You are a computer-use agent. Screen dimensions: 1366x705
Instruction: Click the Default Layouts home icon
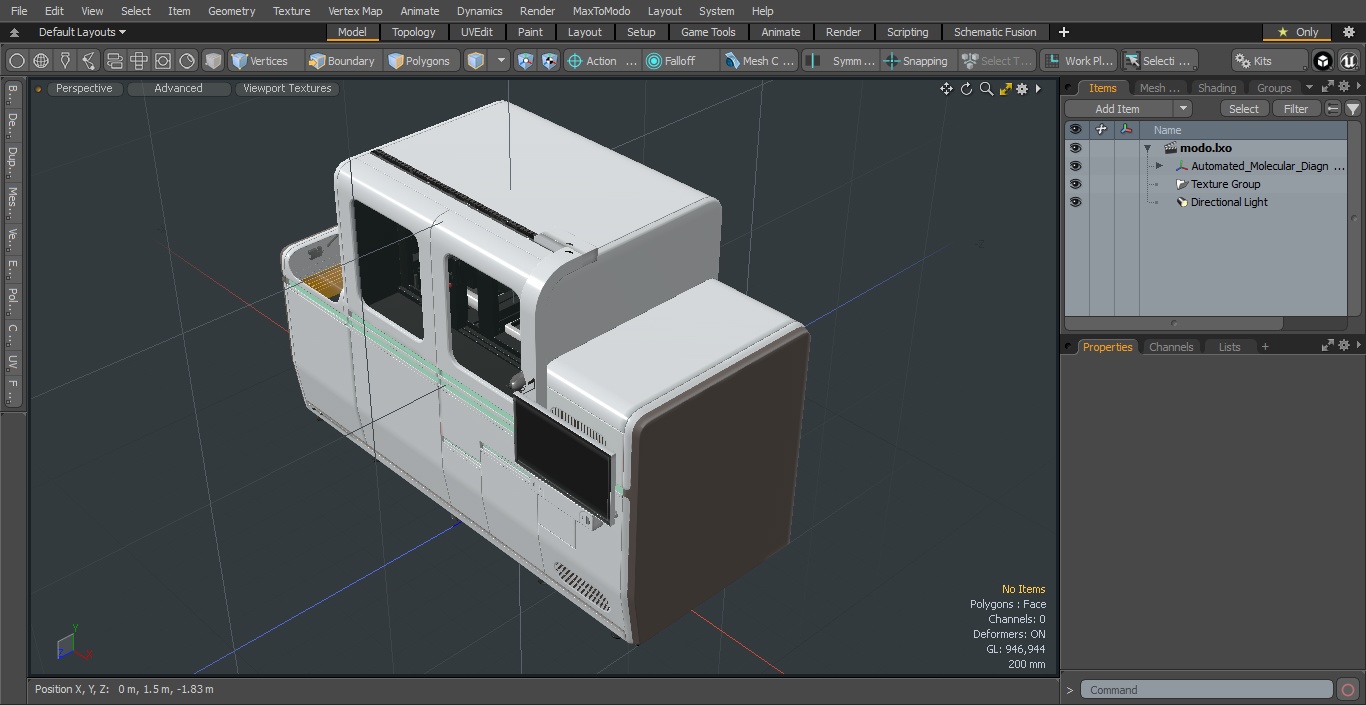click(14, 32)
